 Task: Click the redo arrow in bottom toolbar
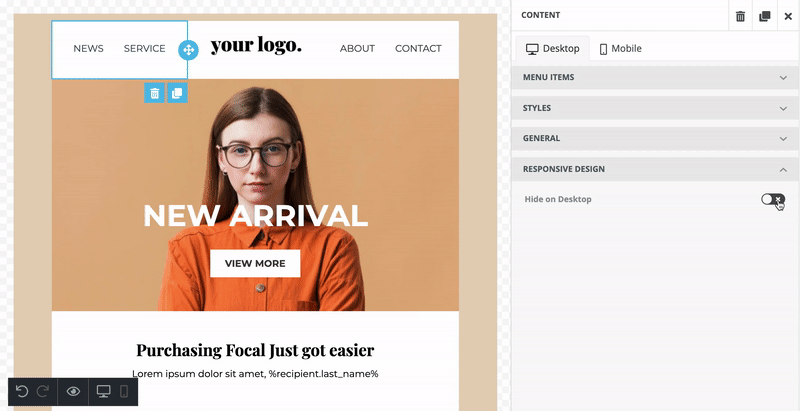click(x=43, y=392)
